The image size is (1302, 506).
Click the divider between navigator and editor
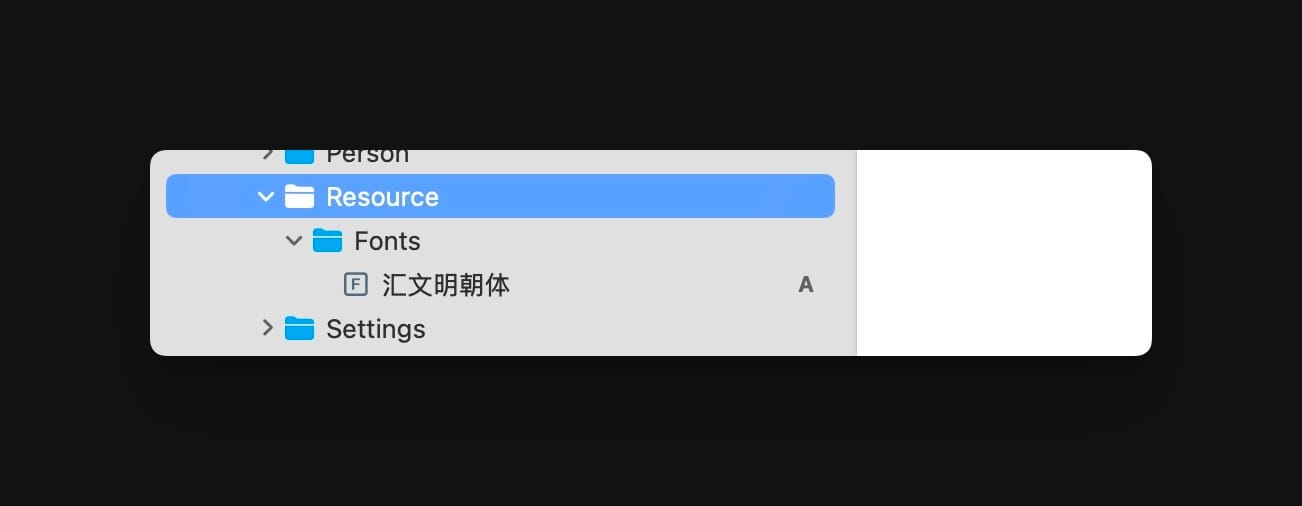(857, 252)
